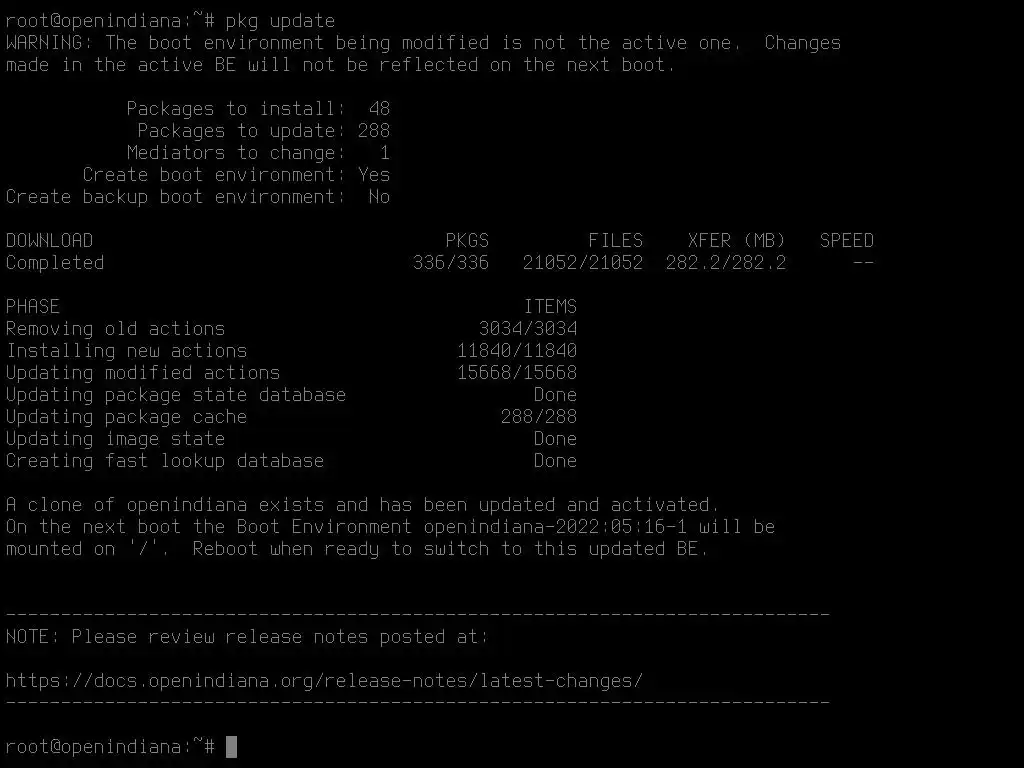Image resolution: width=1024 pixels, height=768 pixels.
Task: Click 'Reboot when ready to switch' message
Action: 451,549
